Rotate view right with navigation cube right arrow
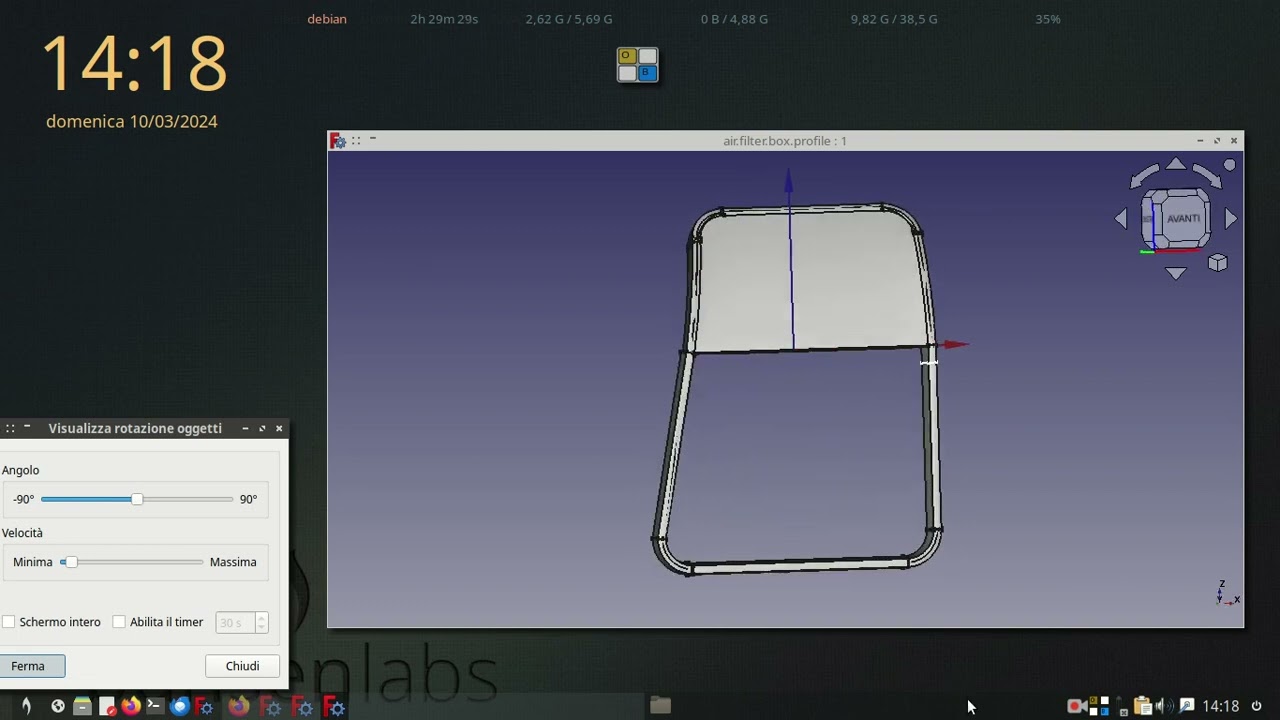Viewport: 1280px width, 720px height. coord(1231,218)
